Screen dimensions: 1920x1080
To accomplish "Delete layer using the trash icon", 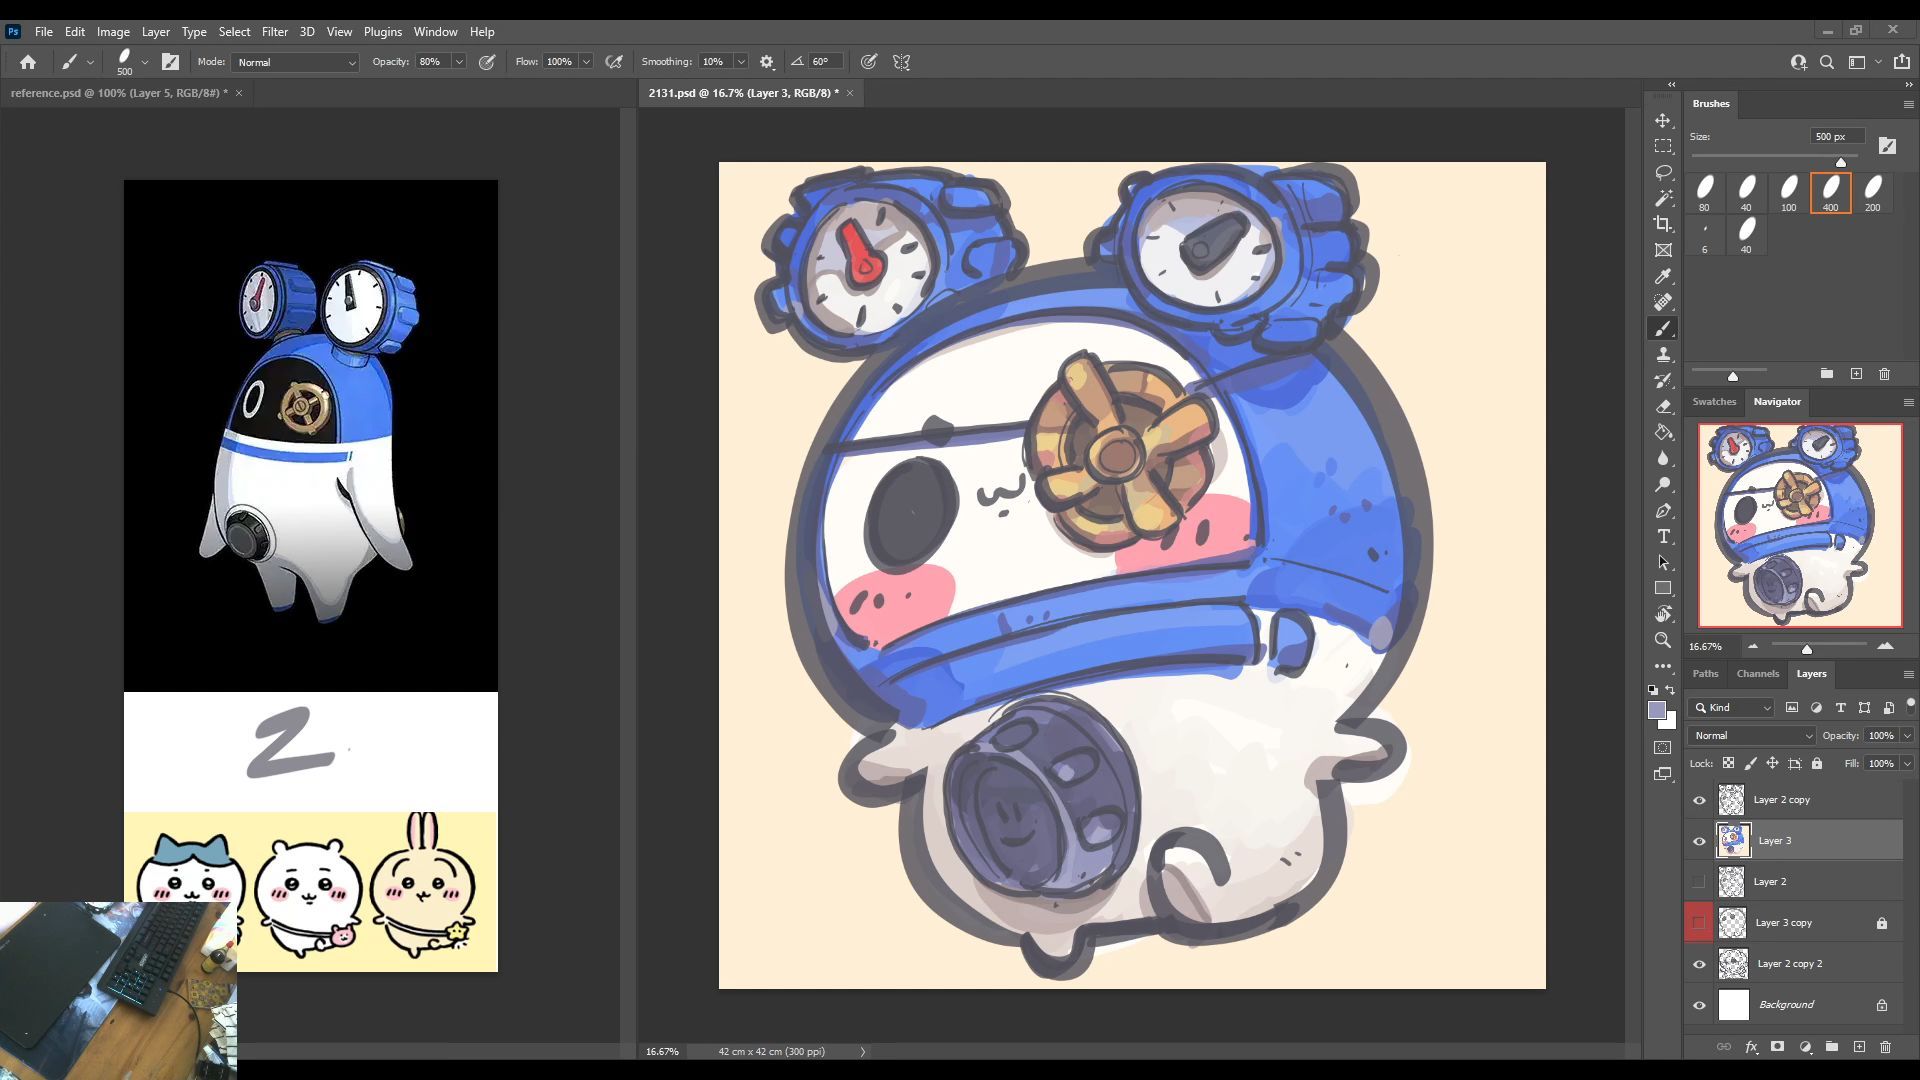I will point(1885,1047).
